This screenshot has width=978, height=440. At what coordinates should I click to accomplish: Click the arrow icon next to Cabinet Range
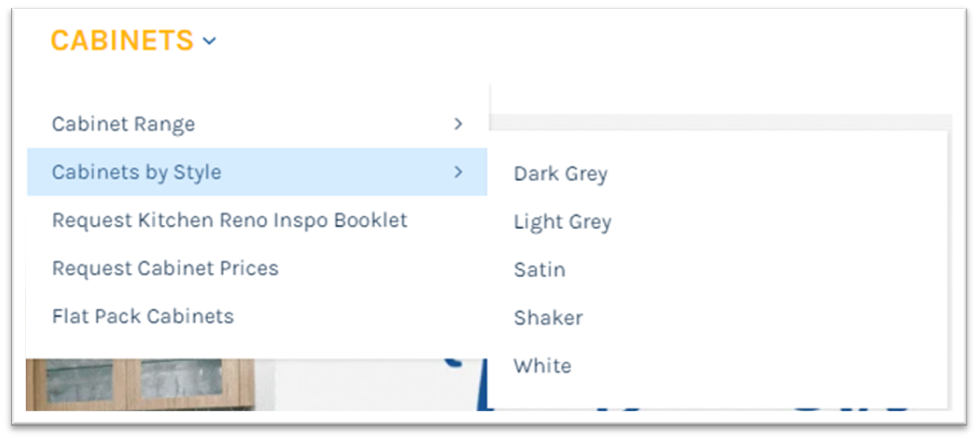(x=458, y=124)
